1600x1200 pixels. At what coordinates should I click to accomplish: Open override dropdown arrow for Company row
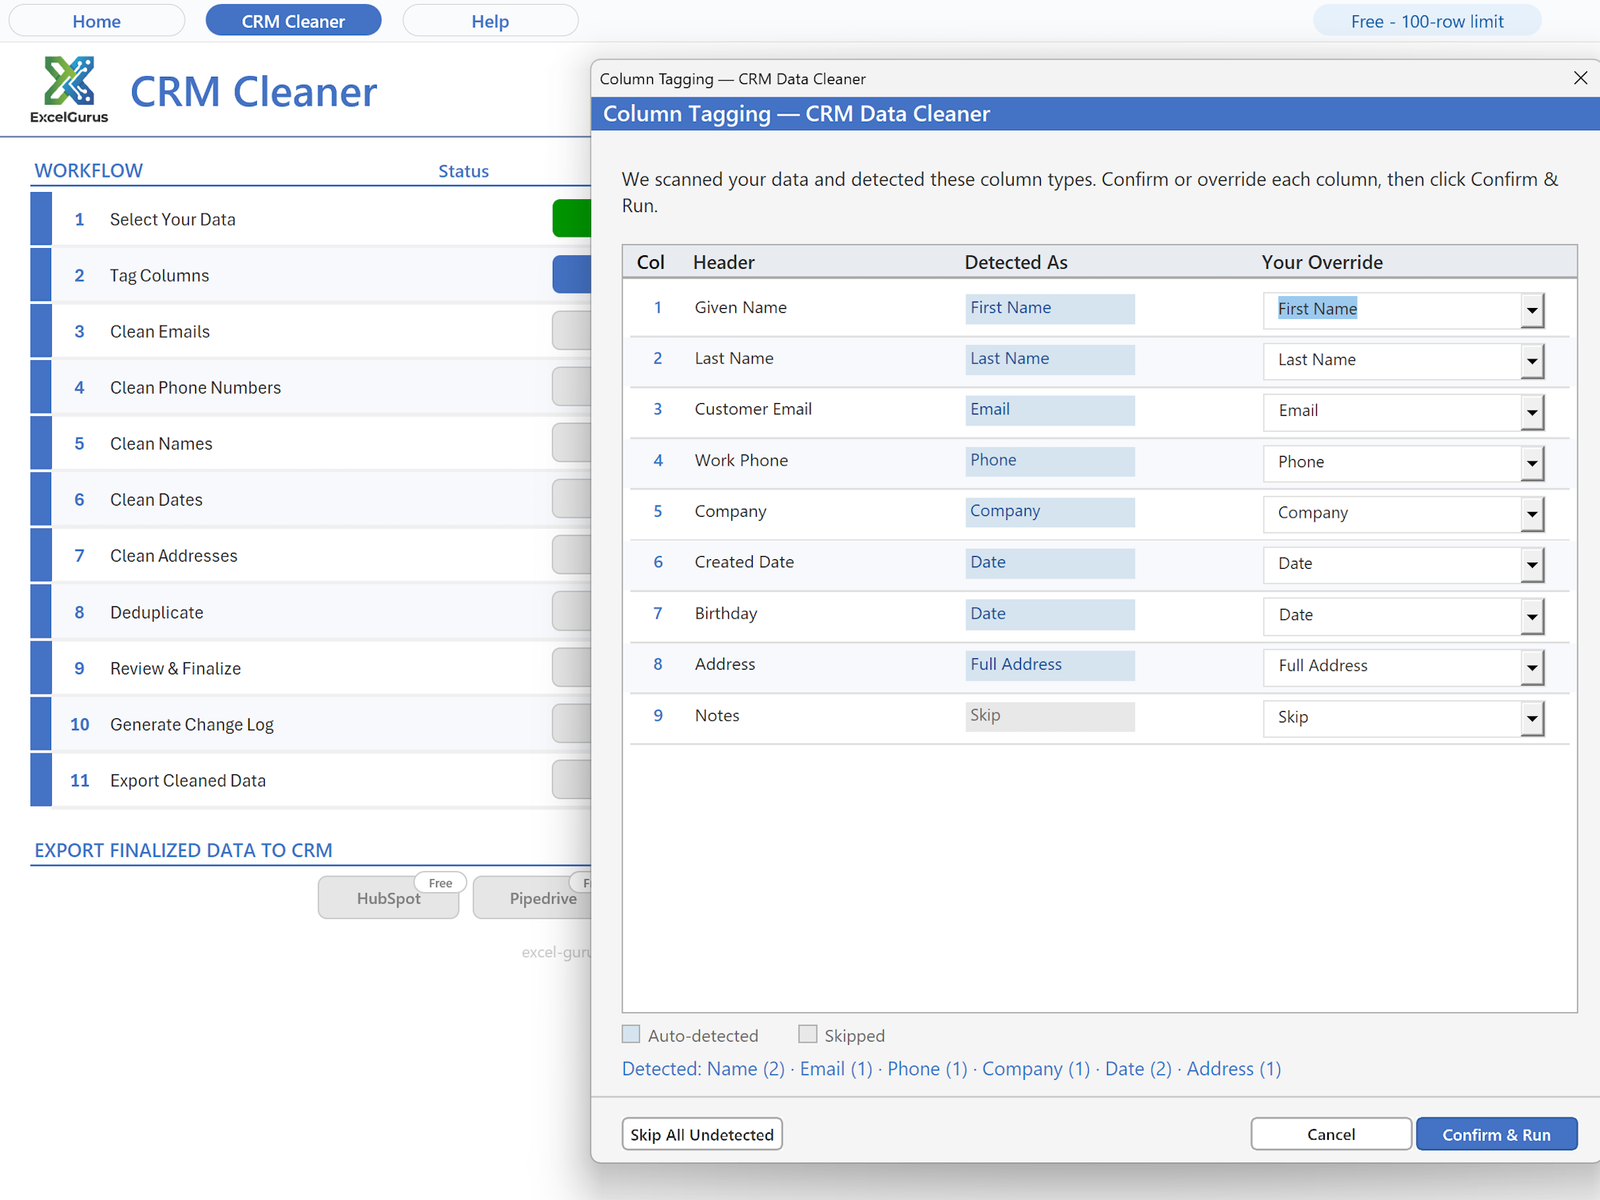1532,514
